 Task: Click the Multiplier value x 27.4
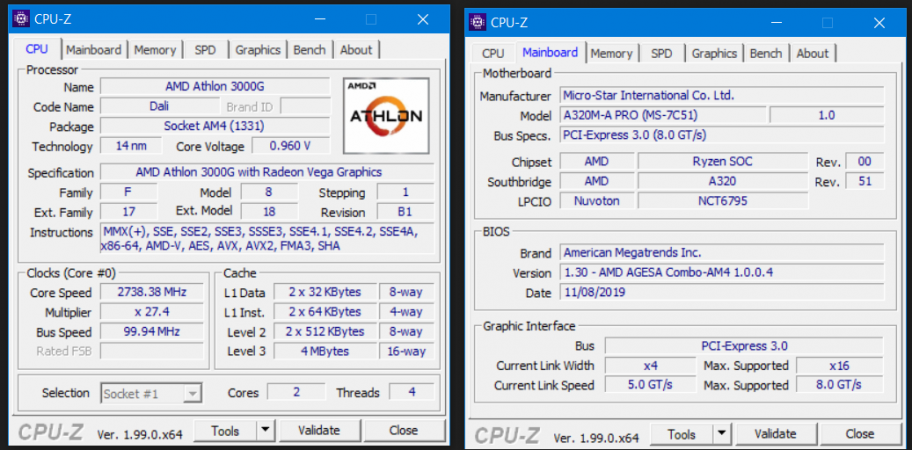(x=152, y=312)
